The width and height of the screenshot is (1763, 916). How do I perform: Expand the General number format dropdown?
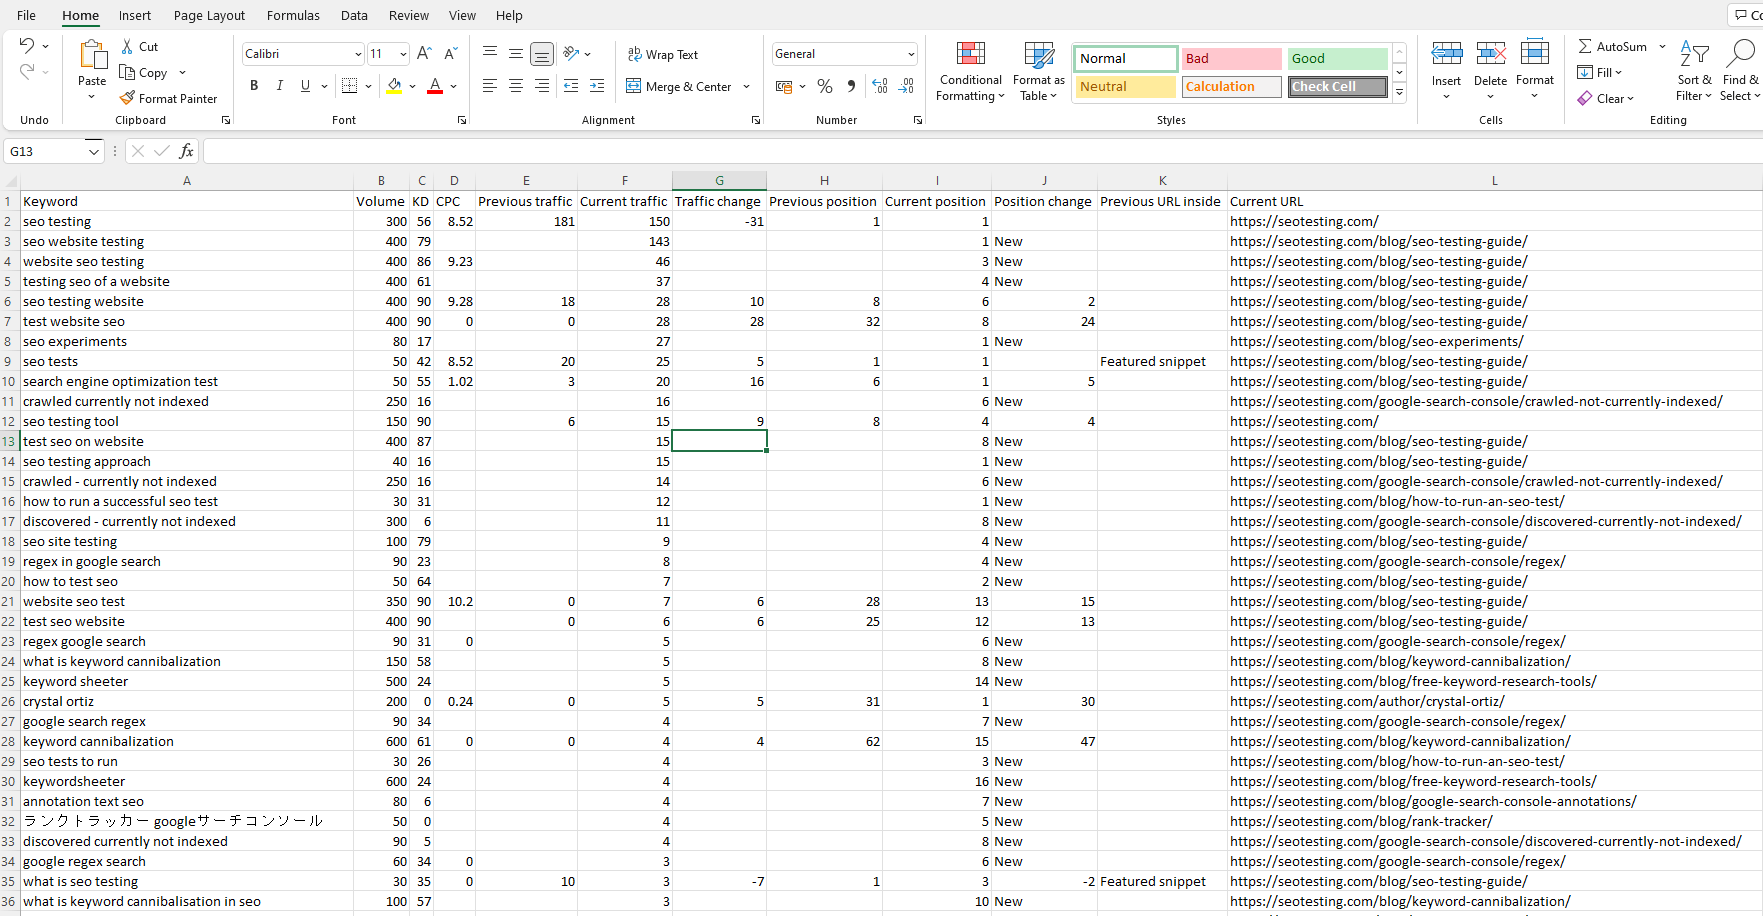911,54
